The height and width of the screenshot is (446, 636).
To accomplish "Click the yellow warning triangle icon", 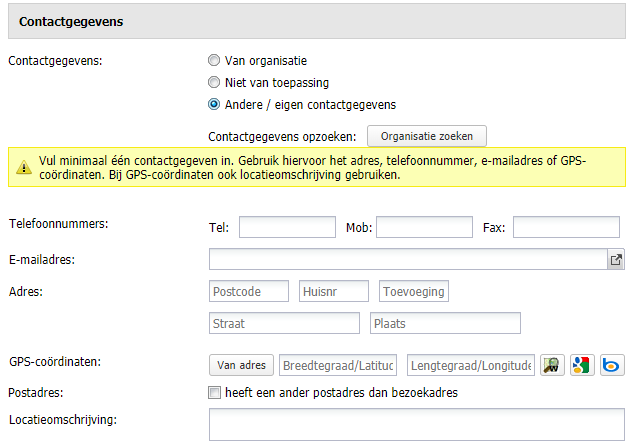I will 24,167.
